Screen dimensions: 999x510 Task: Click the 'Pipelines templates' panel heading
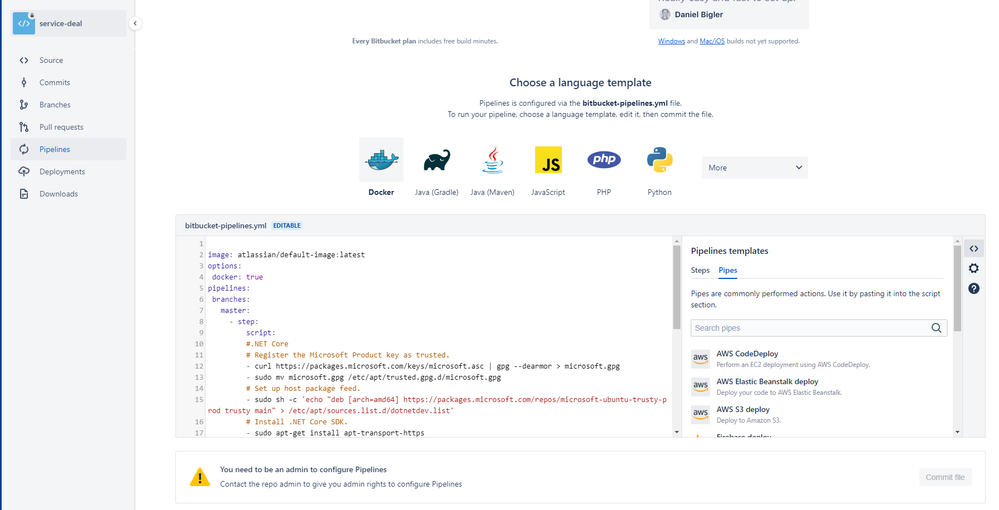coord(729,251)
